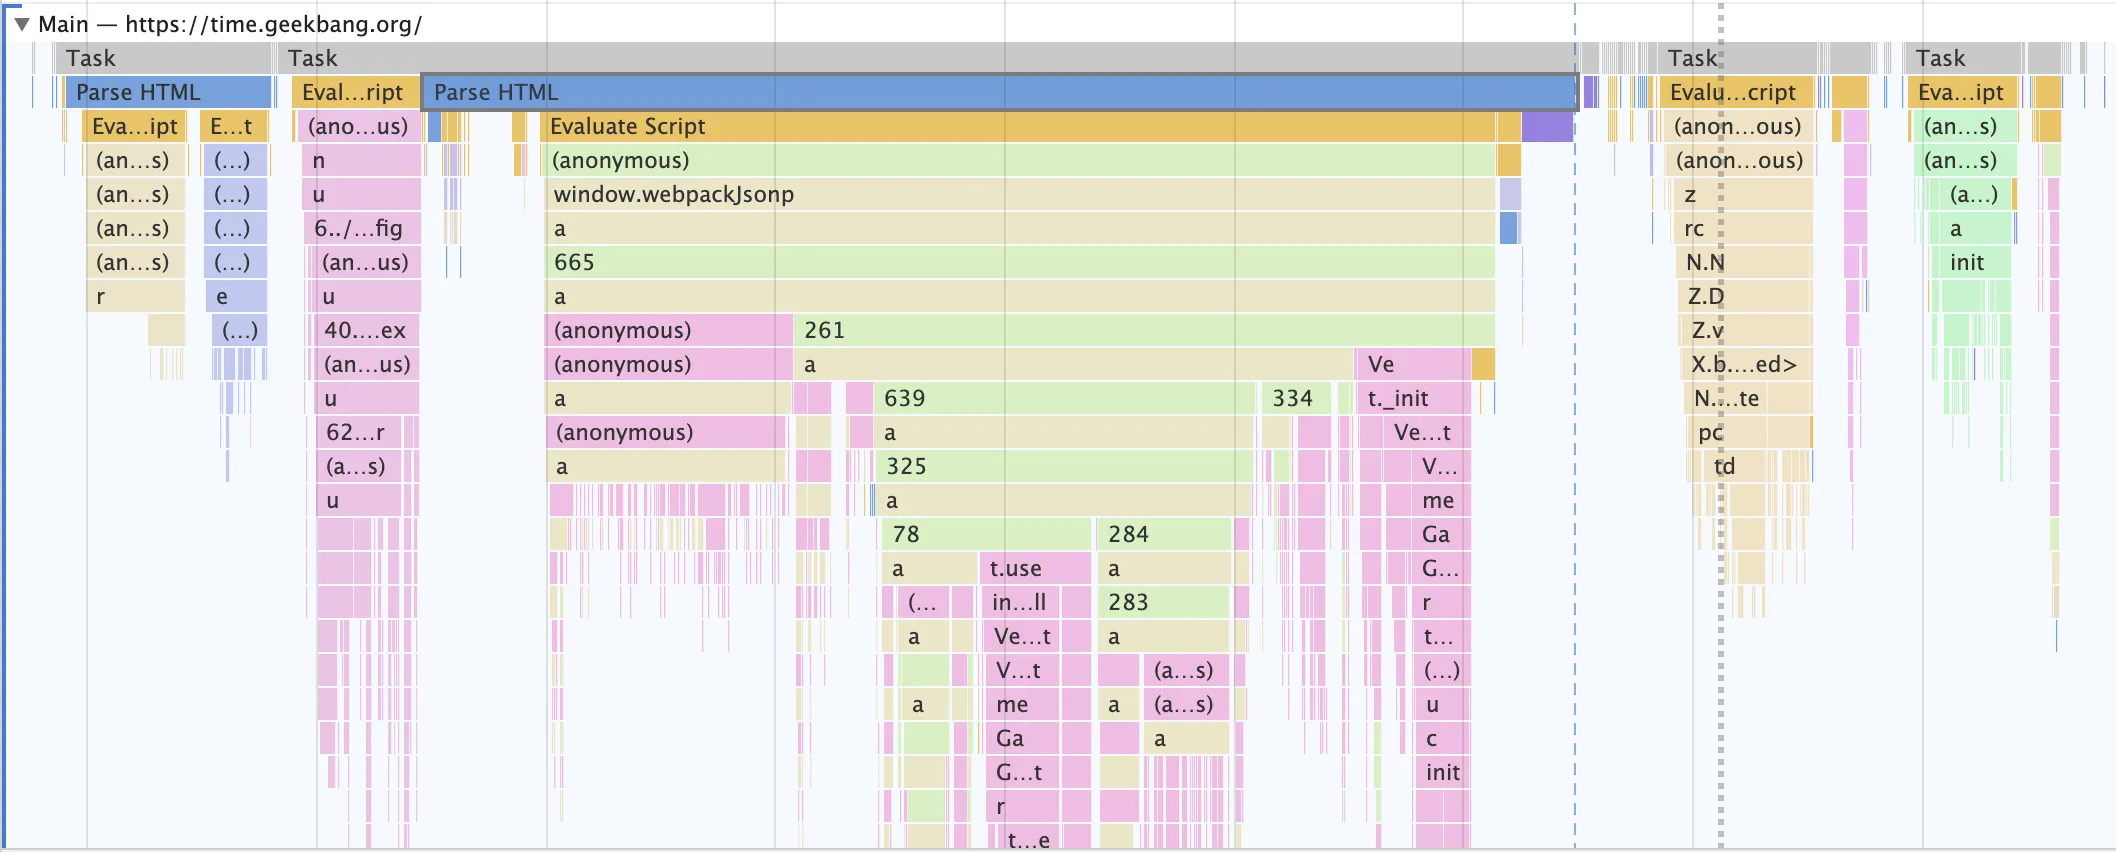Select the 639 flame chart entry
Image resolution: width=2116 pixels, height=852 pixels.
coord(1064,398)
